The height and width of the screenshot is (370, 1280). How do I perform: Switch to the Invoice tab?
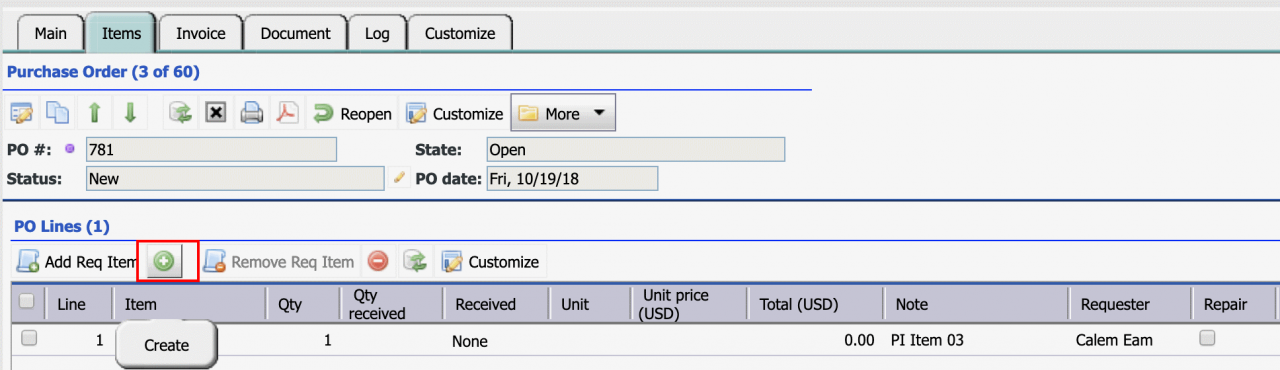(201, 33)
